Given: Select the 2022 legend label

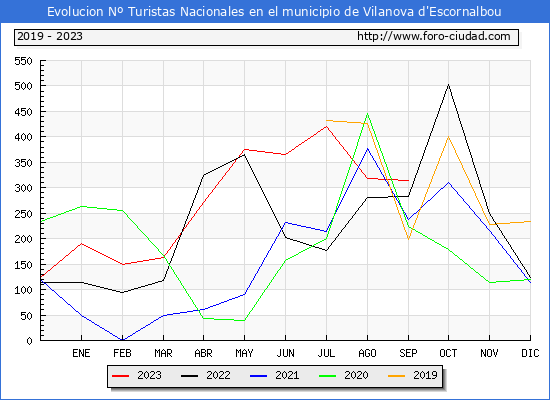Looking at the screenshot, I should (x=218, y=375).
